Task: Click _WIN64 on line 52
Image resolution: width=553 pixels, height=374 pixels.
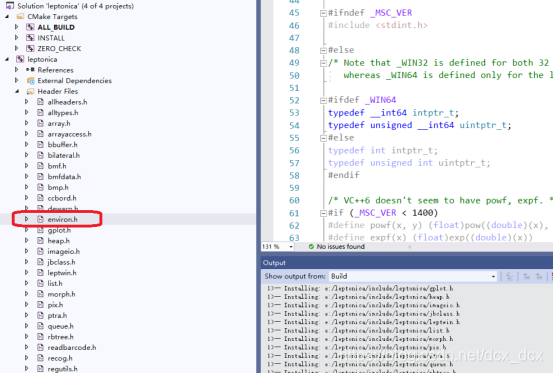Action: (381, 100)
